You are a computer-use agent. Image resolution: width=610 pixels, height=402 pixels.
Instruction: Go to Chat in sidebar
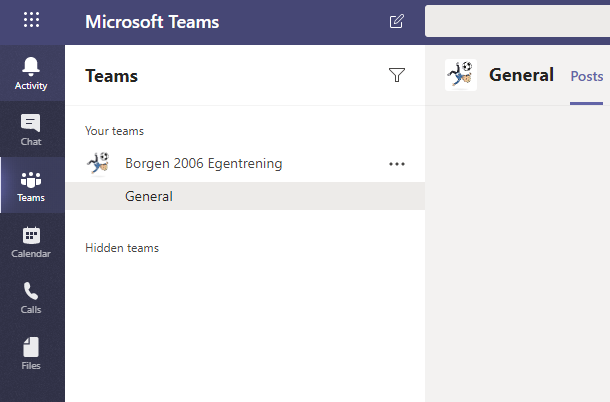(x=31, y=130)
